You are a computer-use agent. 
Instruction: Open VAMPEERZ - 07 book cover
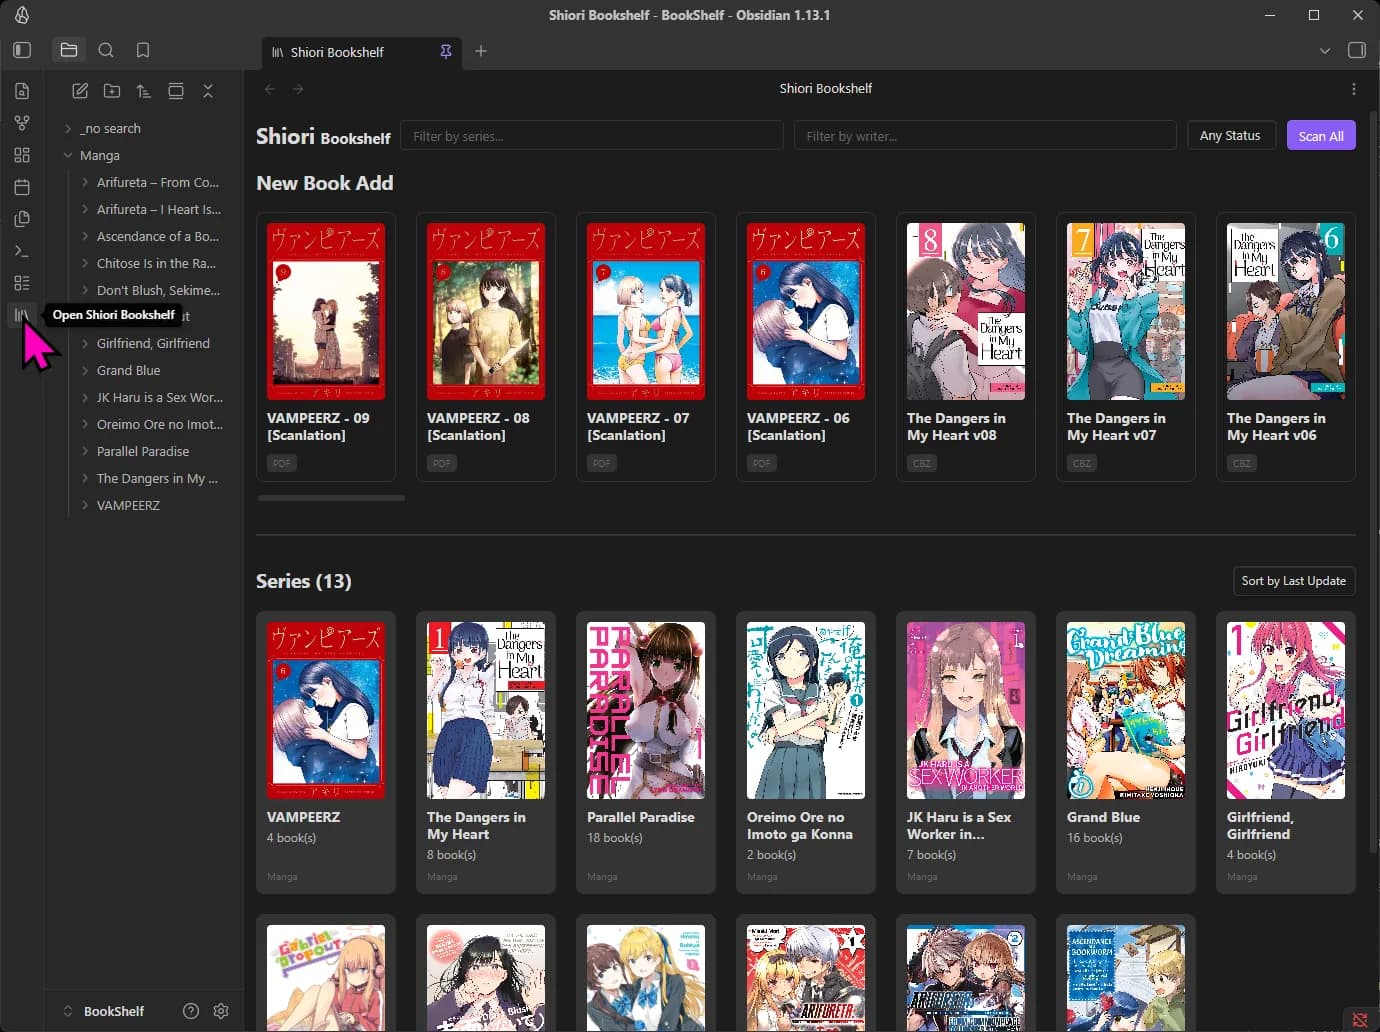[x=646, y=311]
